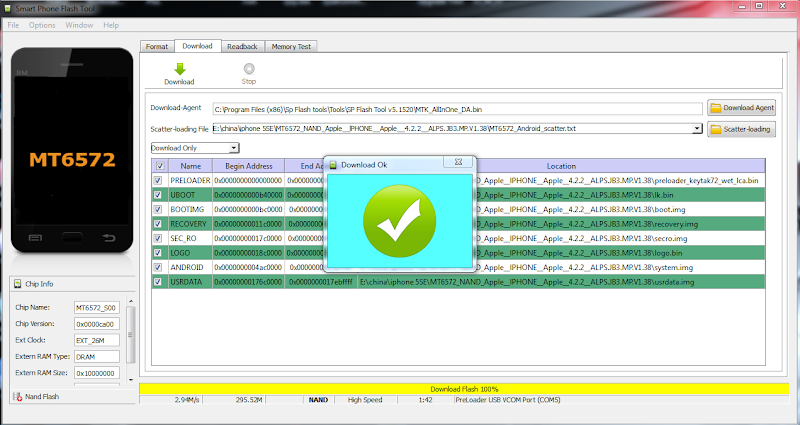This screenshot has width=800, height=425.
Task: Select the USRDATA name cell
Action: pos(190,282)
